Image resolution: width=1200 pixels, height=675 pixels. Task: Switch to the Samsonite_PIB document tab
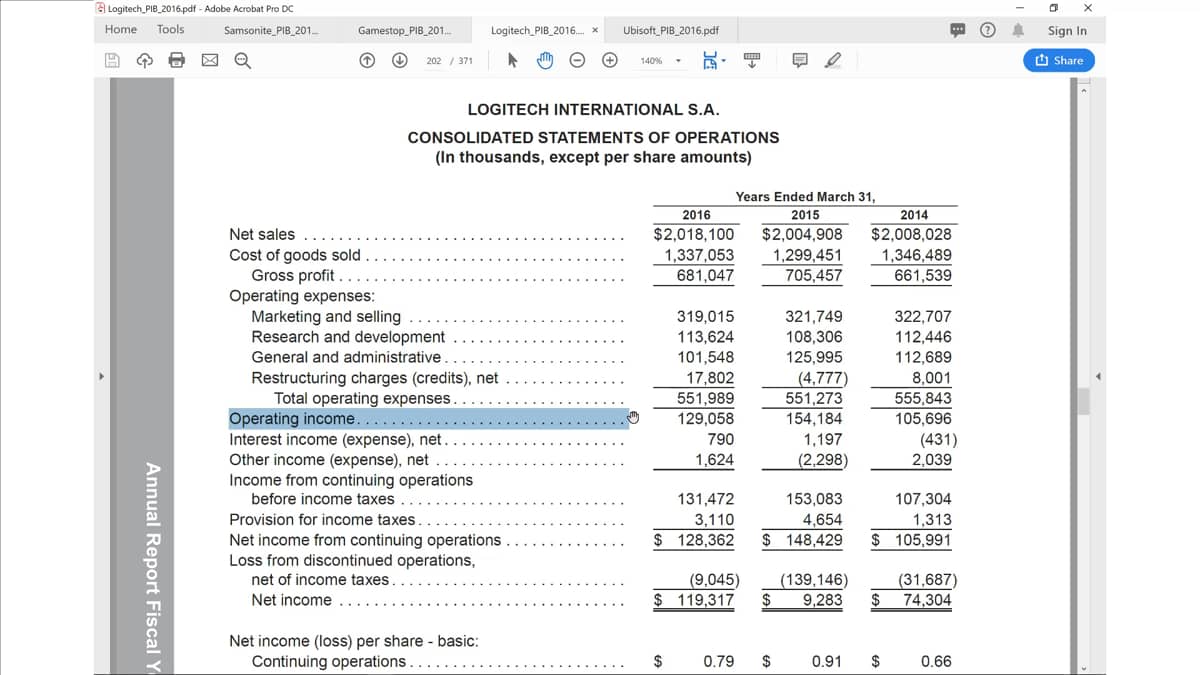pyautogui.click(x=271, y=30)
